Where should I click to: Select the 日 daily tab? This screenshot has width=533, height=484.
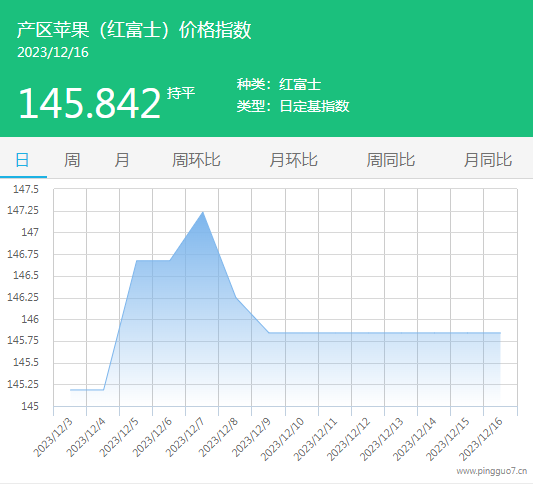22,160
